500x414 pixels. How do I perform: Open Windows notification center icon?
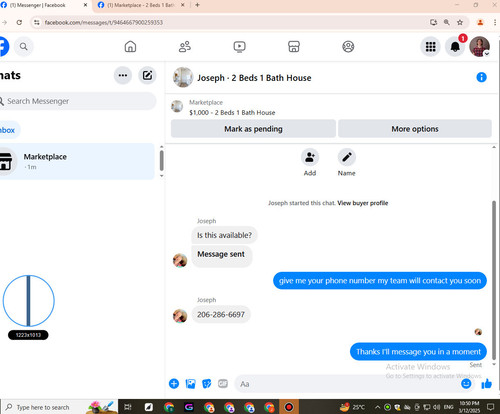tap(490, 407)
